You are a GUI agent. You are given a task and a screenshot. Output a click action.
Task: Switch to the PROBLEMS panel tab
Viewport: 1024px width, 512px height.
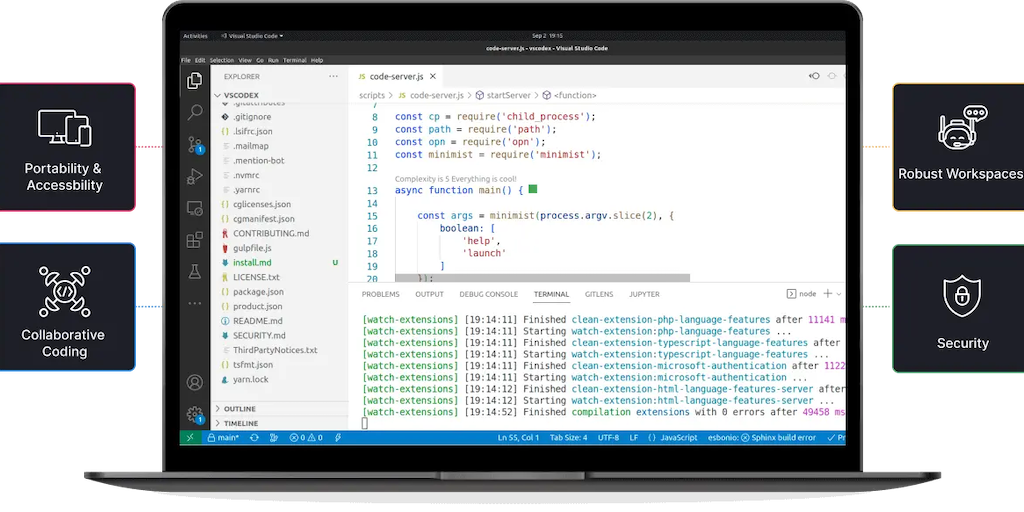click(380, 294)
